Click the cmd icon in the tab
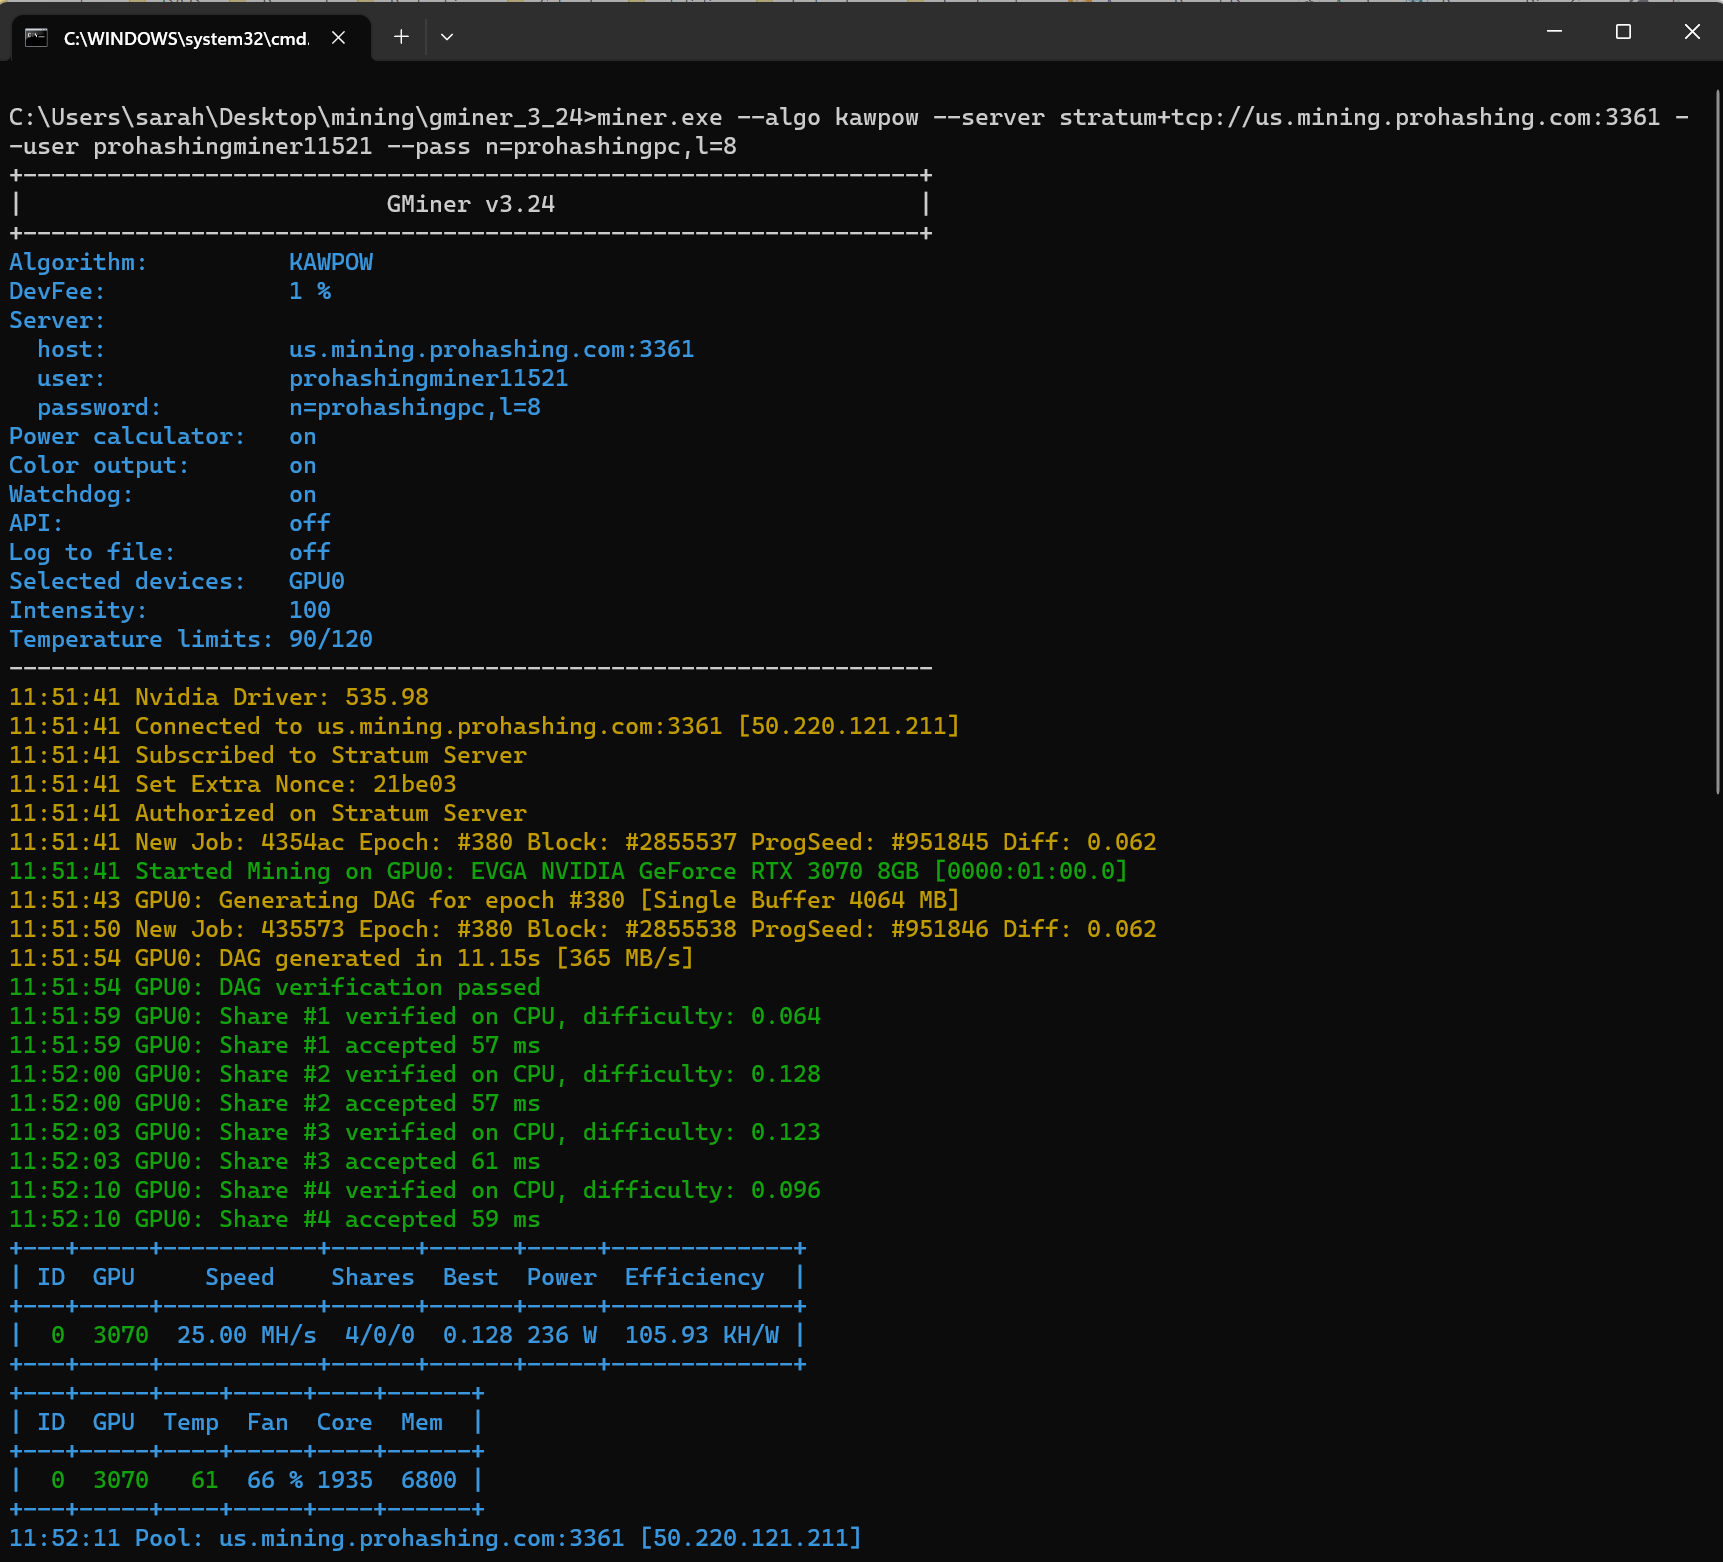The width and height of the screenshot is (1723, 1562). click(36, 38)
